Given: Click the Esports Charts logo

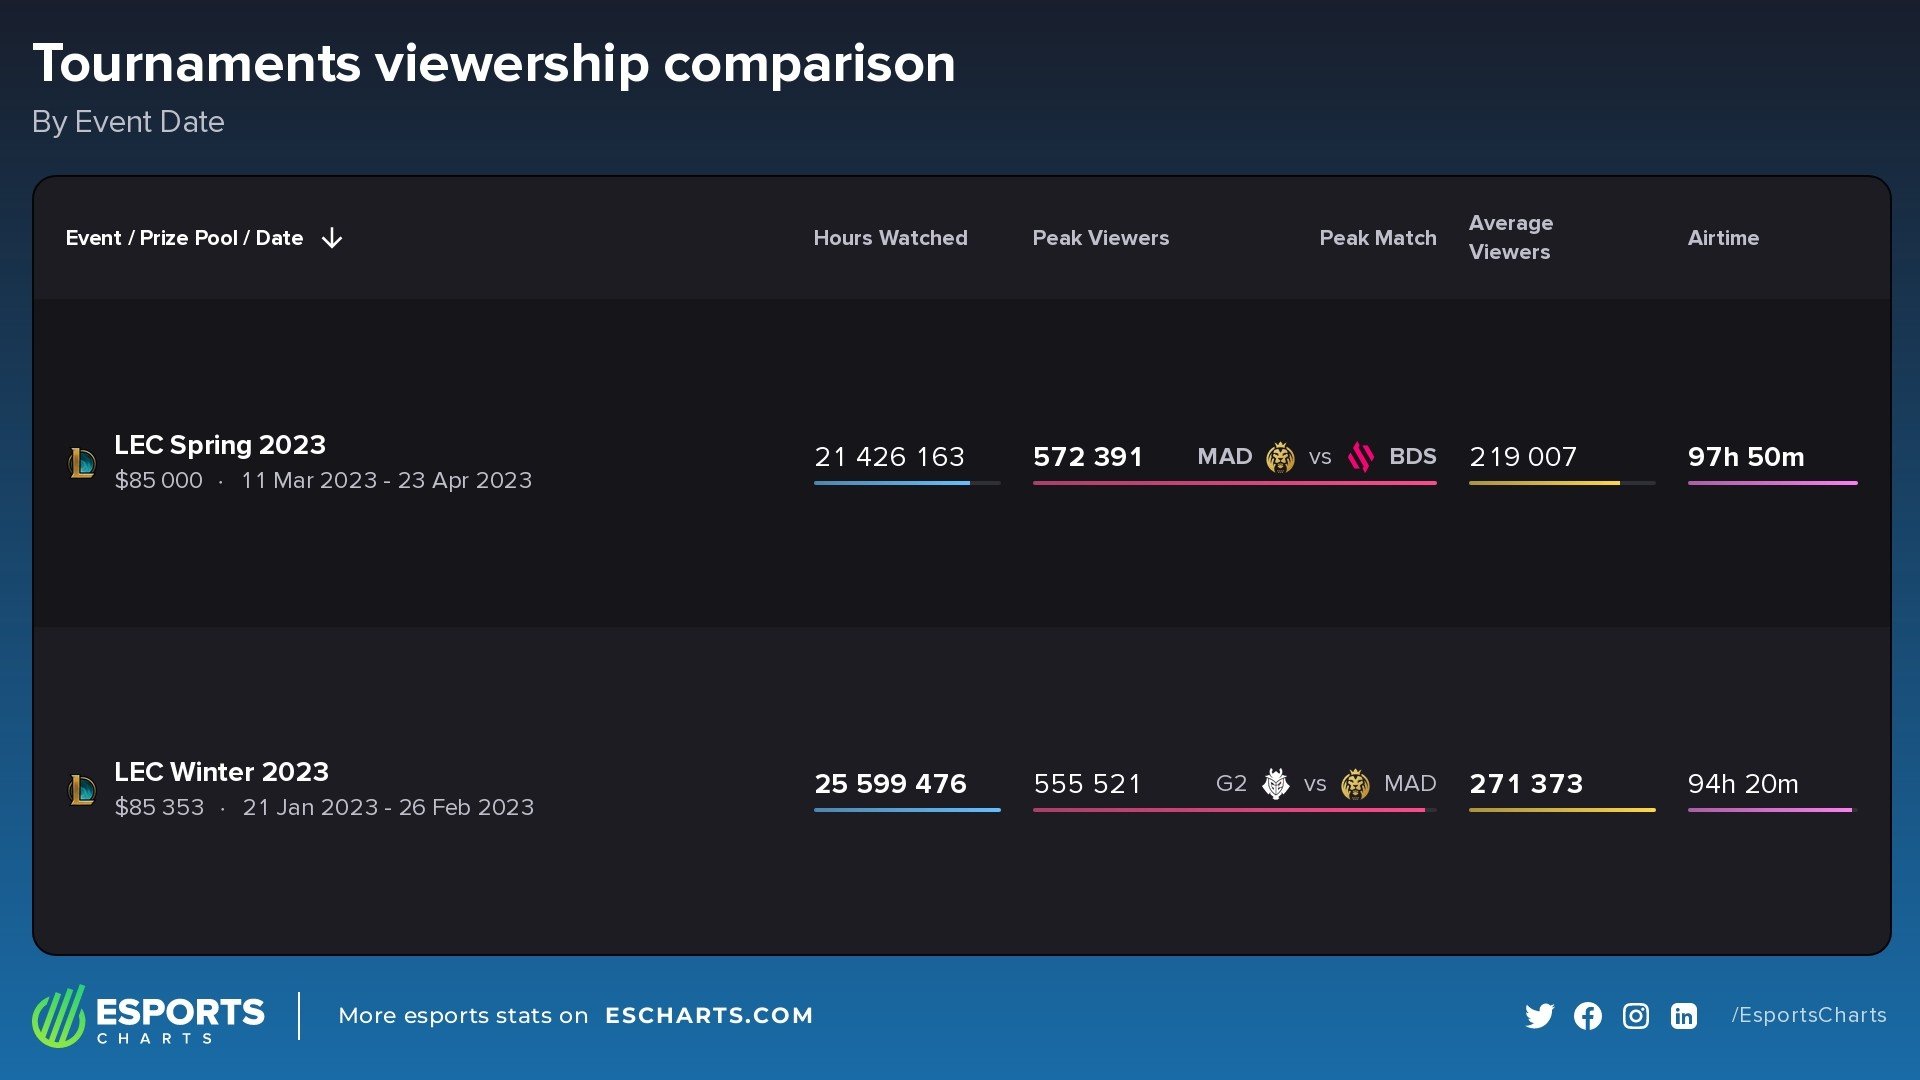Looking at the screenshot, I should click(x=148, y=1016).
